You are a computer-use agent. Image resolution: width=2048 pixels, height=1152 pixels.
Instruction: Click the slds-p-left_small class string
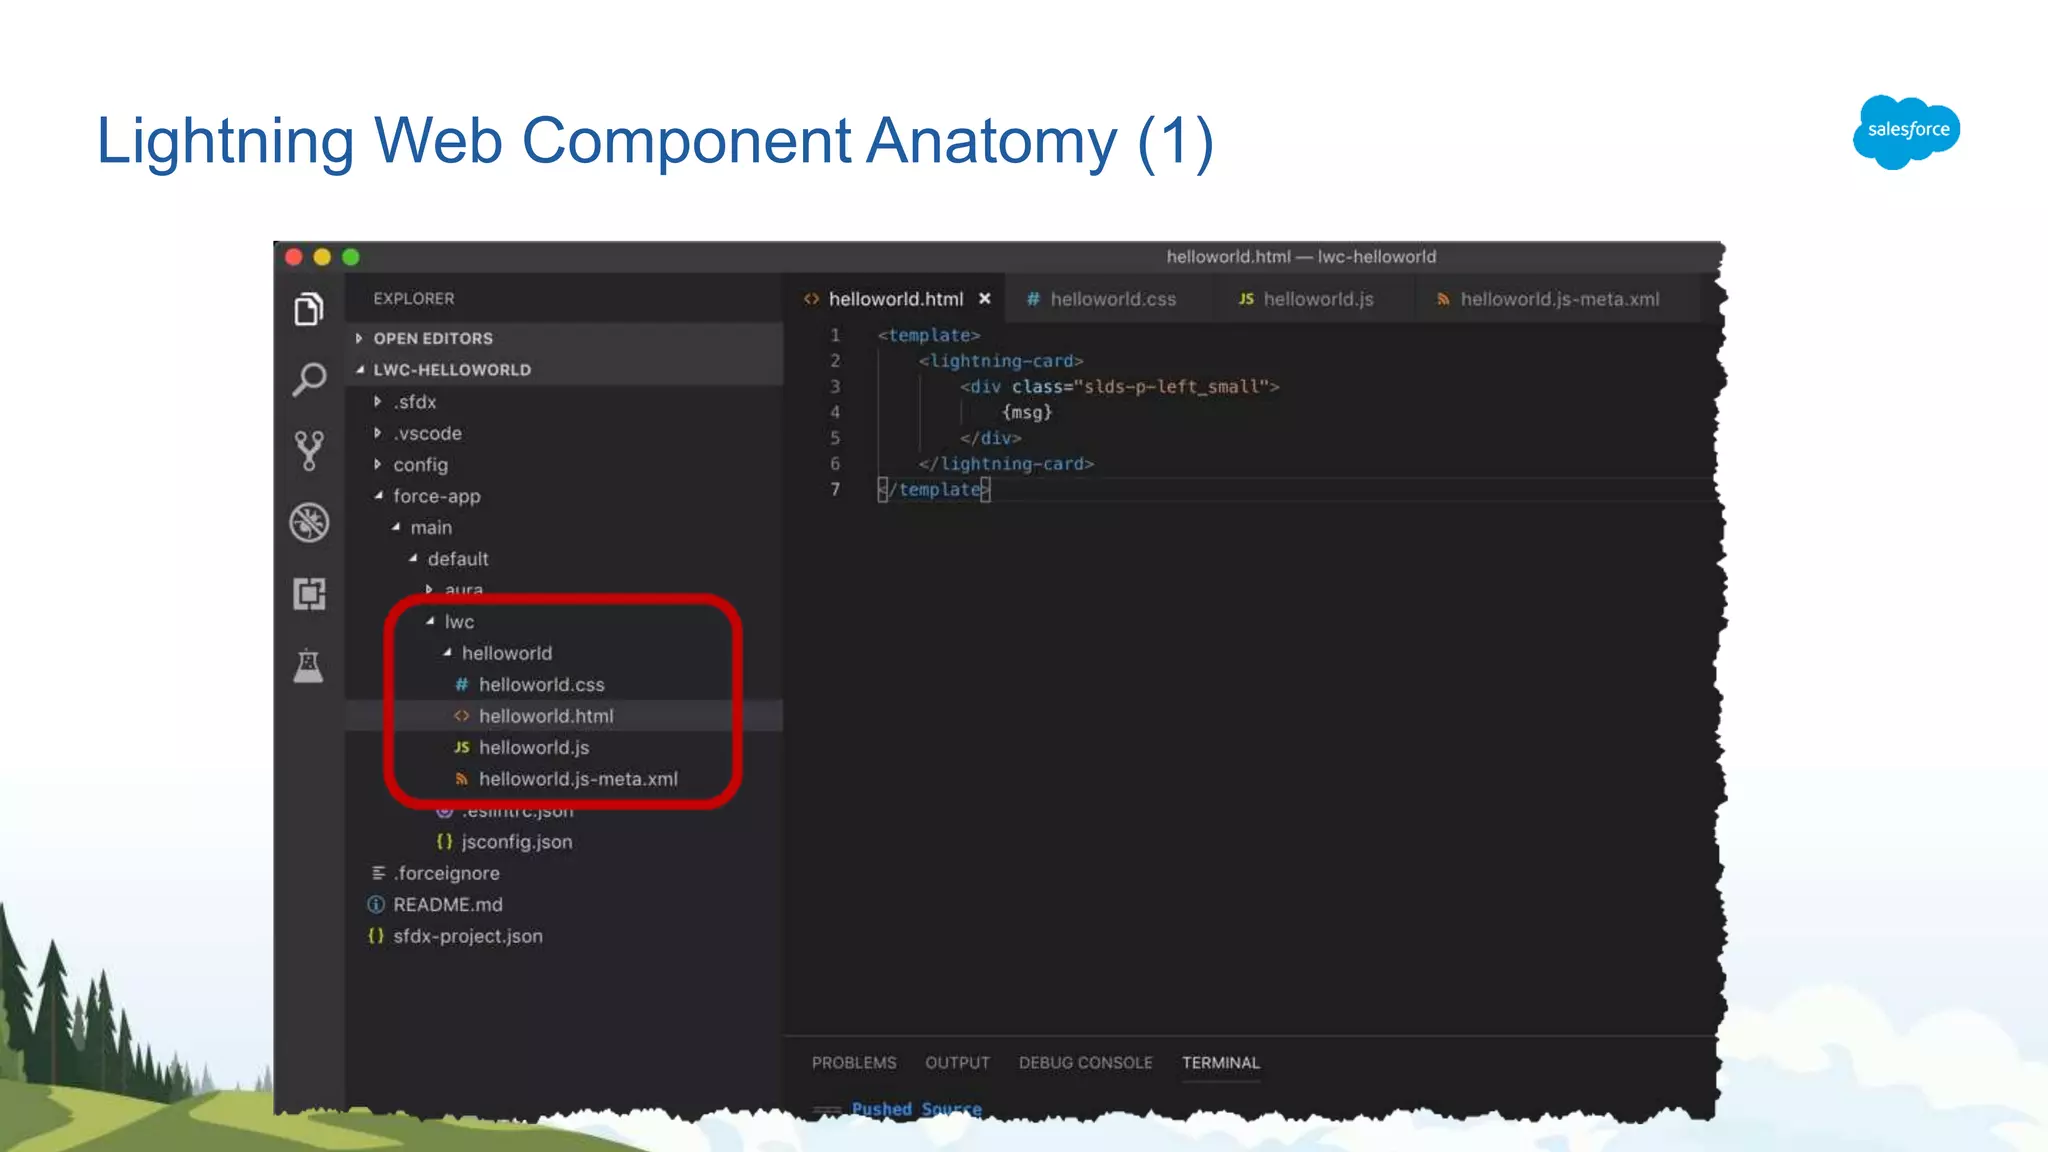tap(1170, 387)
